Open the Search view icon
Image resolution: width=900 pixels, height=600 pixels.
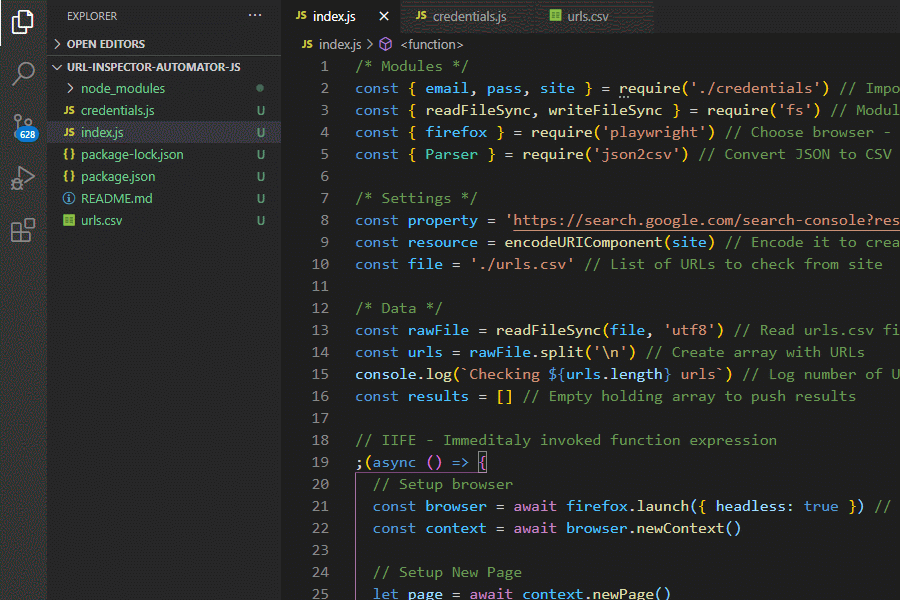[23, 74]
